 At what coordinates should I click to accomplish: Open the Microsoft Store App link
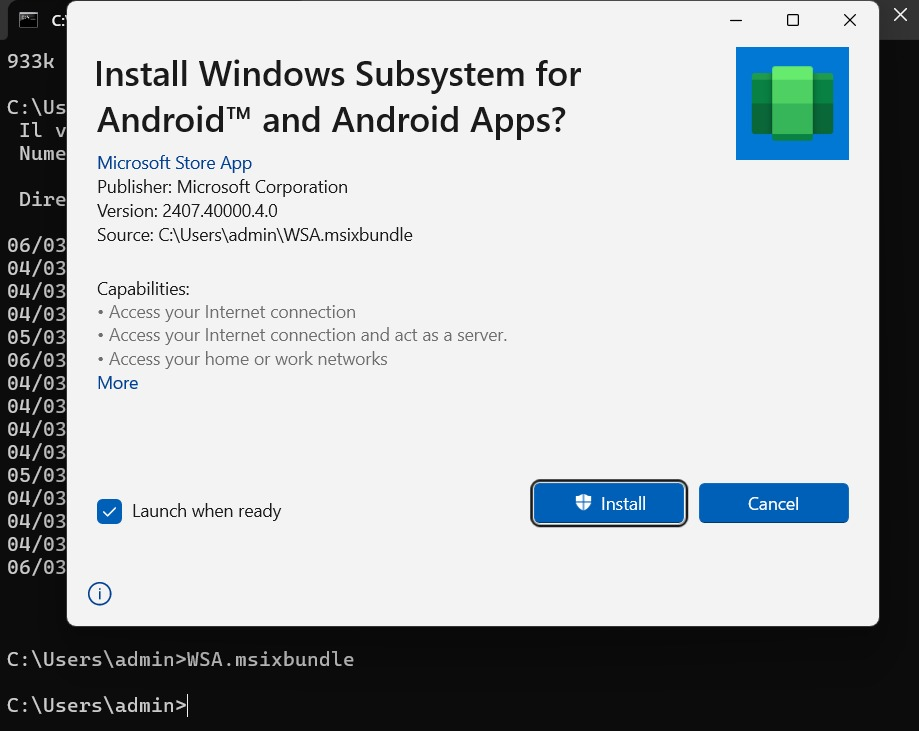(x=174, y=163)
